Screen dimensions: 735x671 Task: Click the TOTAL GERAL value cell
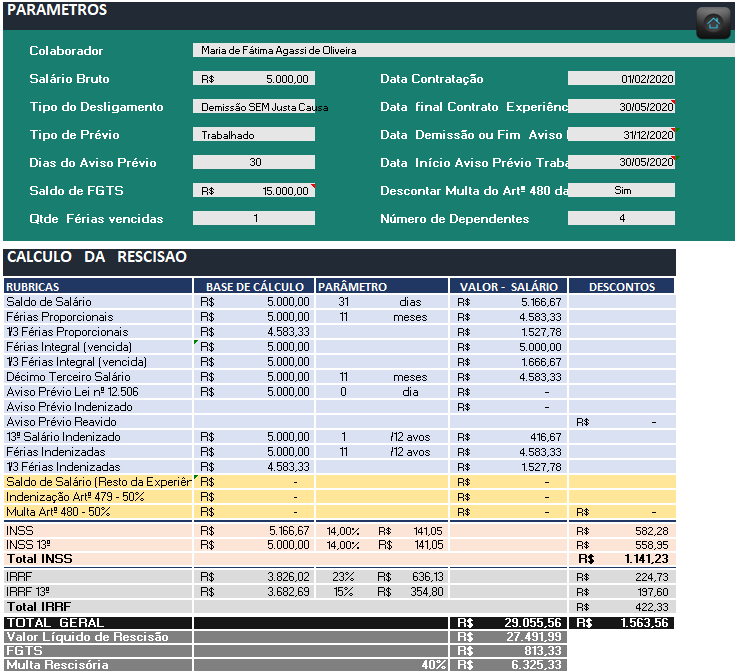510,622
